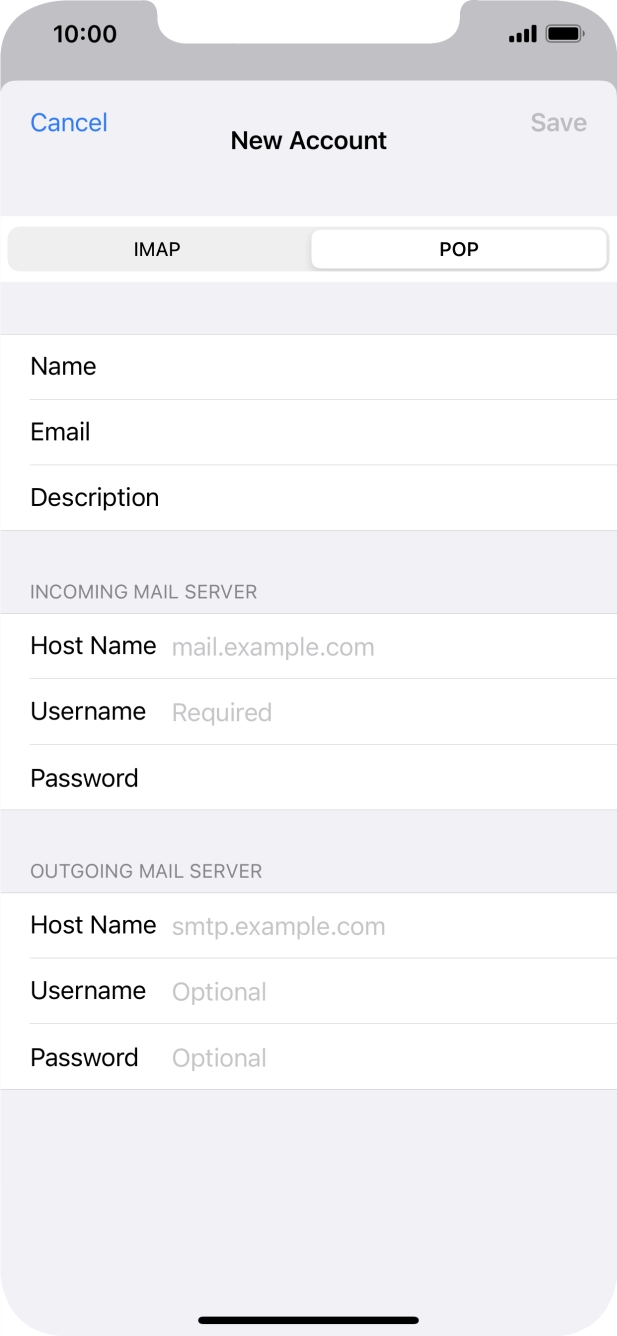This screenshot has width=617, height=1336.
Task: Tap the outgoing Password Optional field
Action: [308, 1057]
